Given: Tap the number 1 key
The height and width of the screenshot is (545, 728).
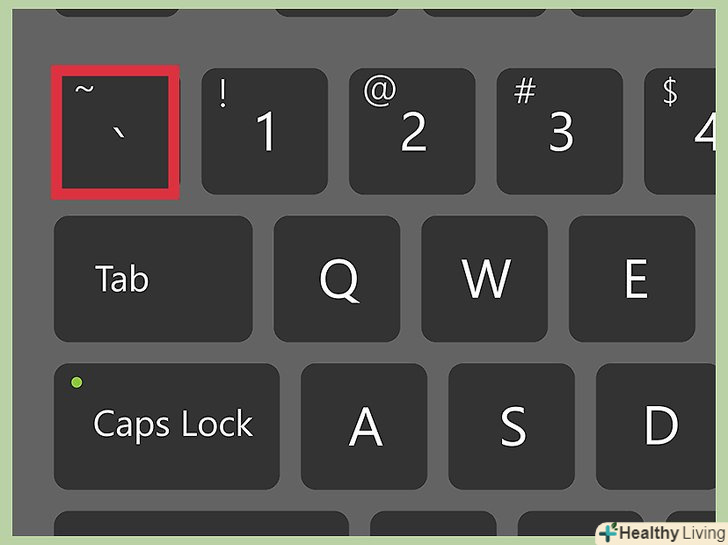Looking at the screenshot, I should pyautogui.click(x=265, y=131).
